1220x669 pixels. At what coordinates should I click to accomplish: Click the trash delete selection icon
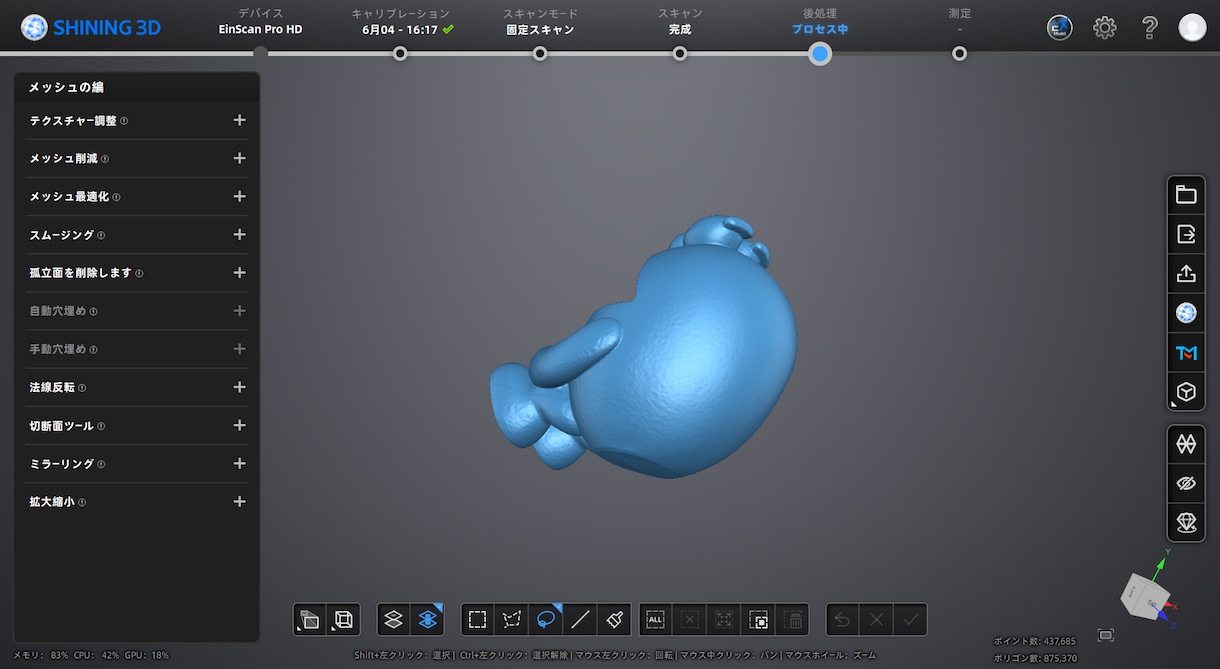pyautogui.click(x=794, y=620)
